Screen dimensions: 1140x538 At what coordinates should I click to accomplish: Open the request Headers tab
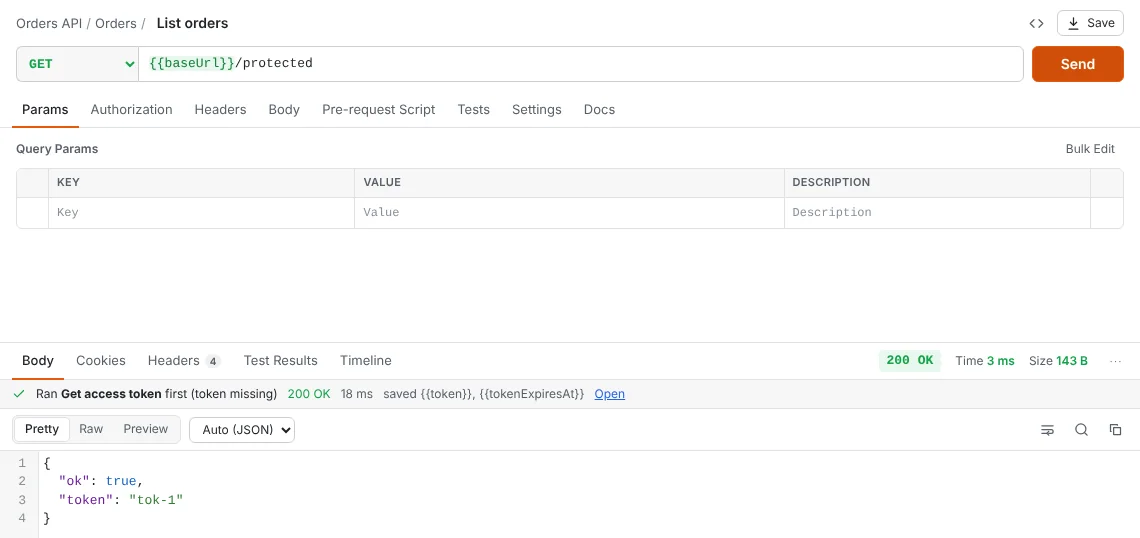[220, 110]
